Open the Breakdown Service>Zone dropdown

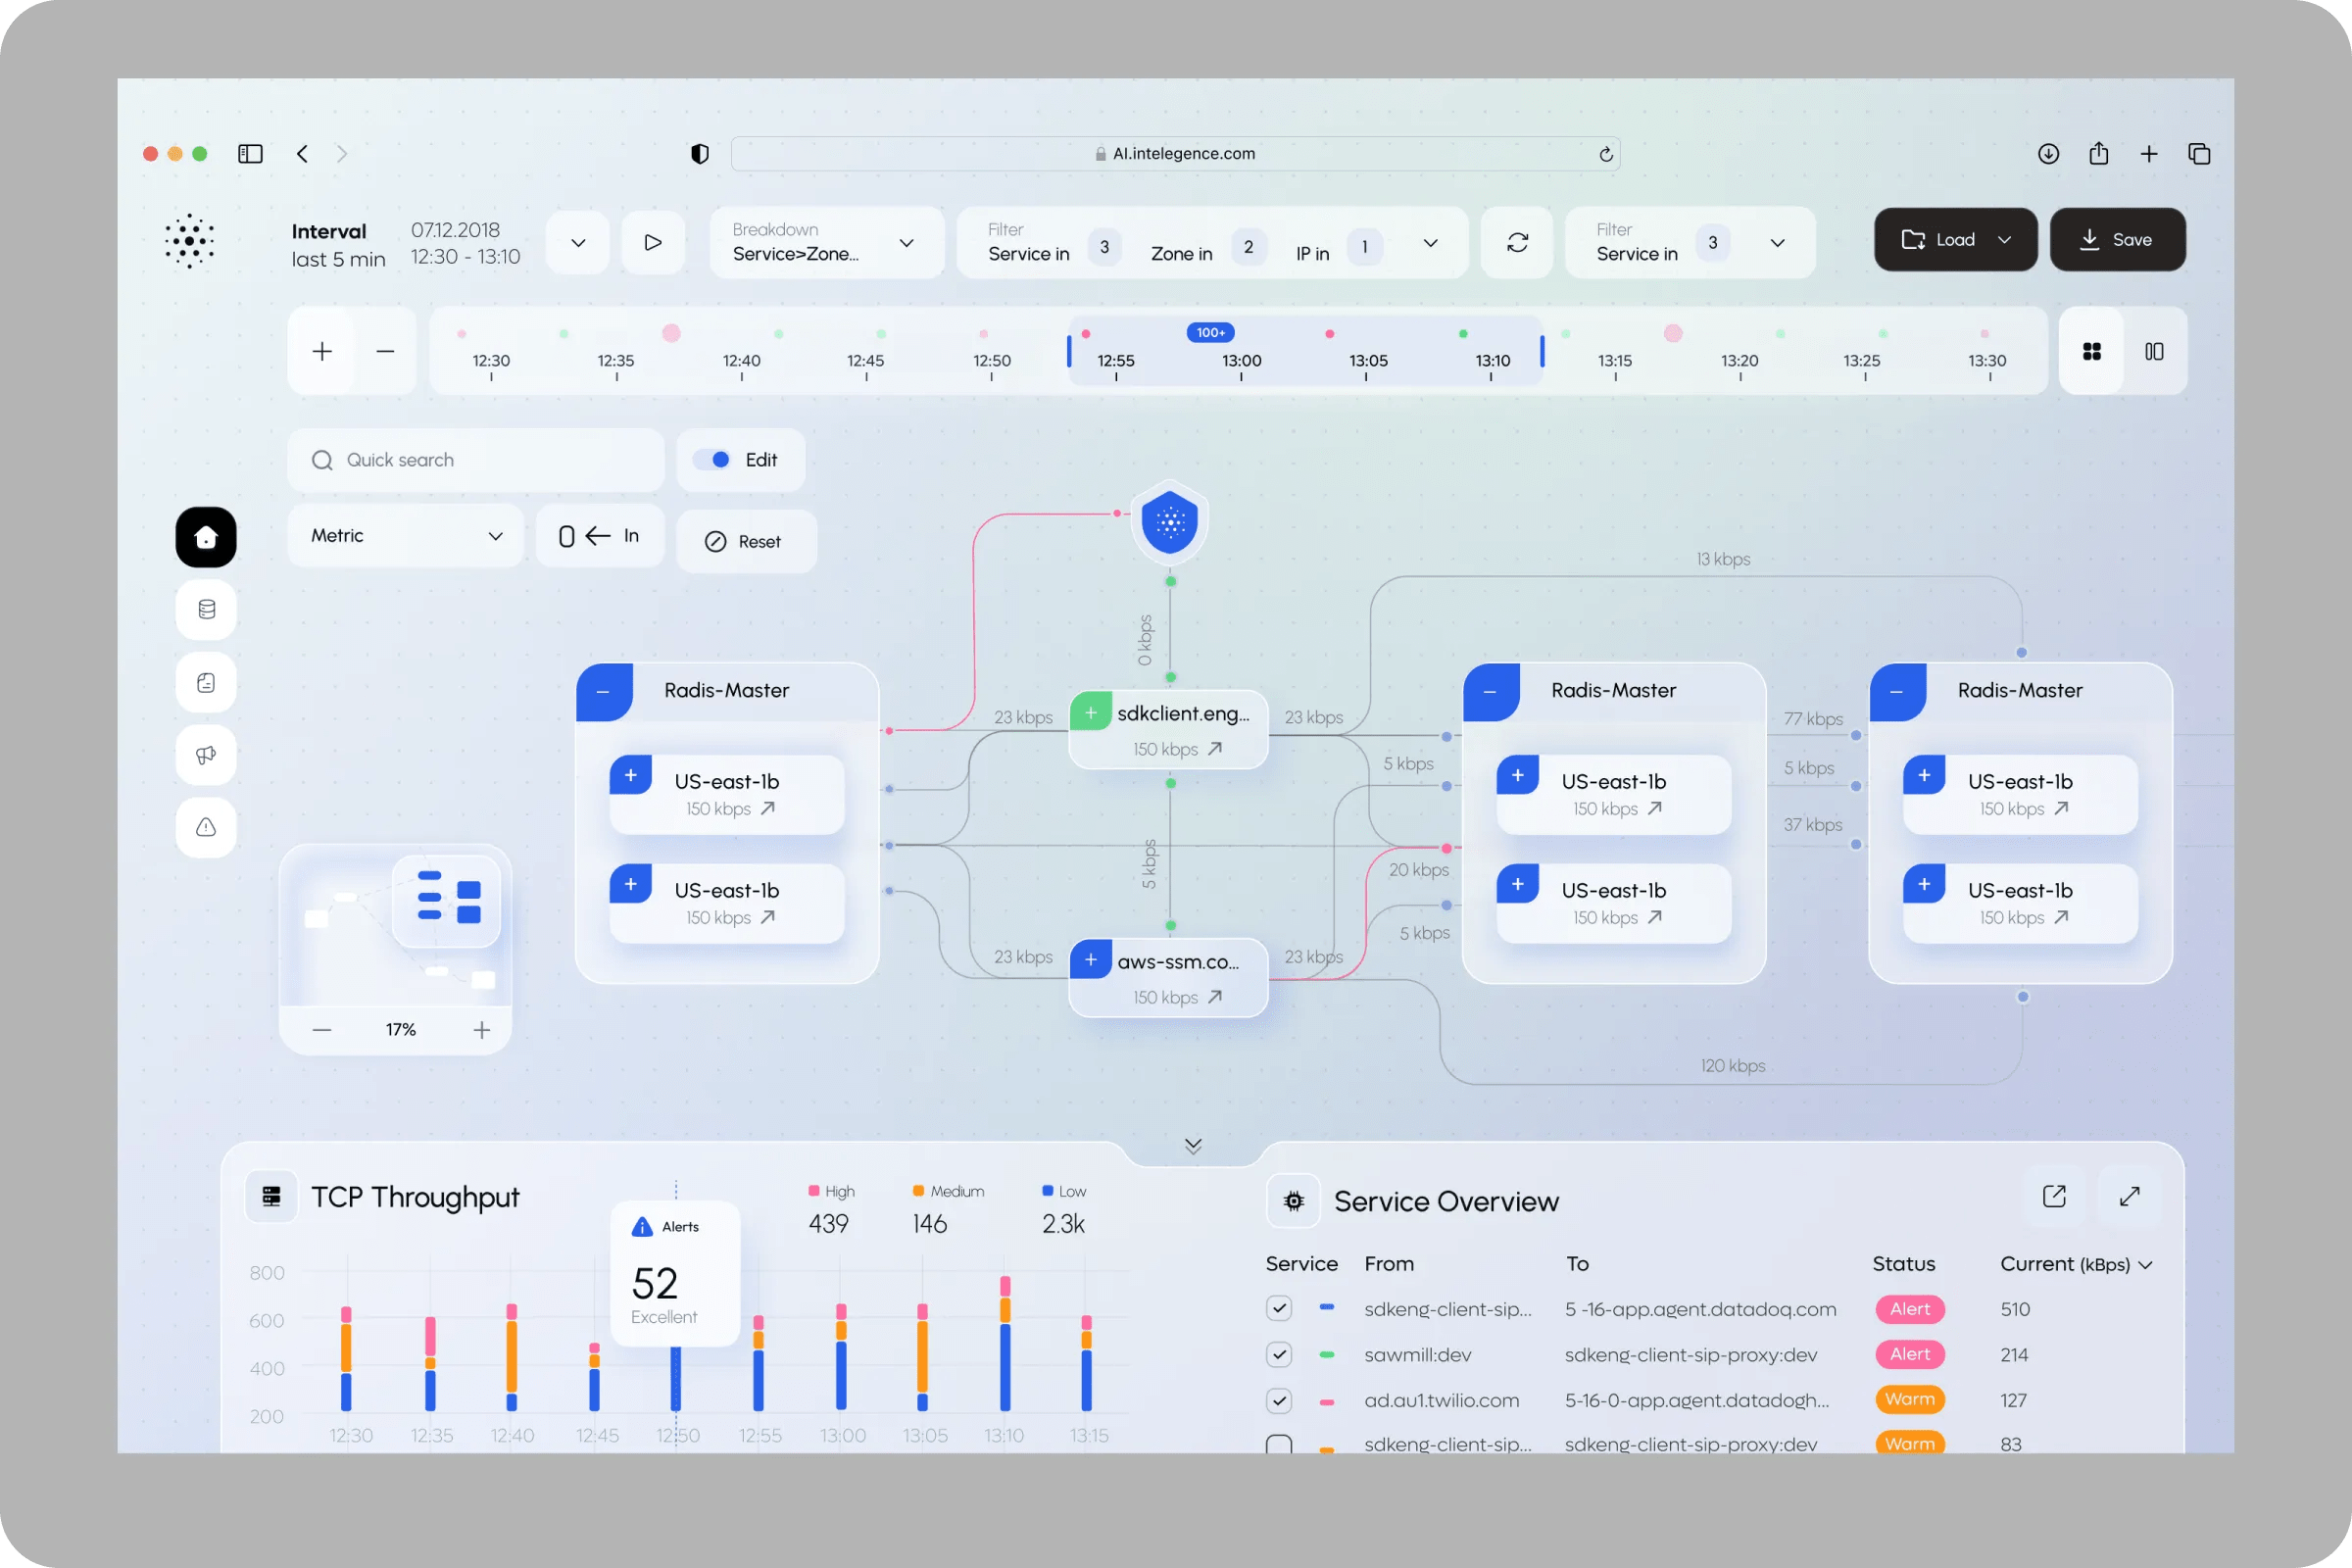click(x=826, y=242)
